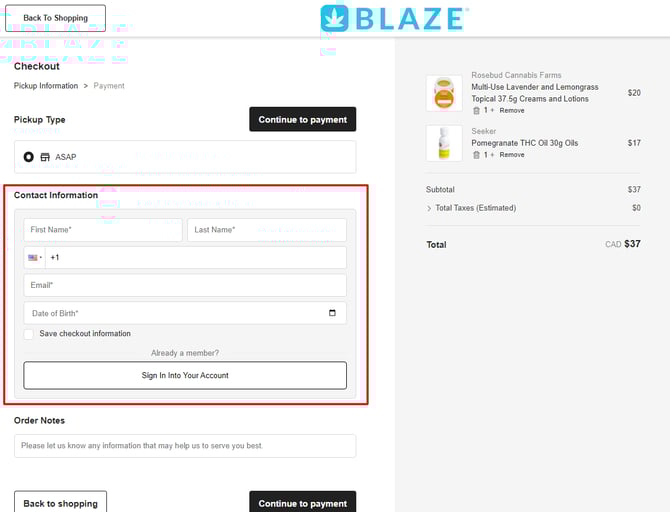Click the top Continue to payment button
Image resolution: width=670 pixels, height=512 pixels.
tap(302, 119)
